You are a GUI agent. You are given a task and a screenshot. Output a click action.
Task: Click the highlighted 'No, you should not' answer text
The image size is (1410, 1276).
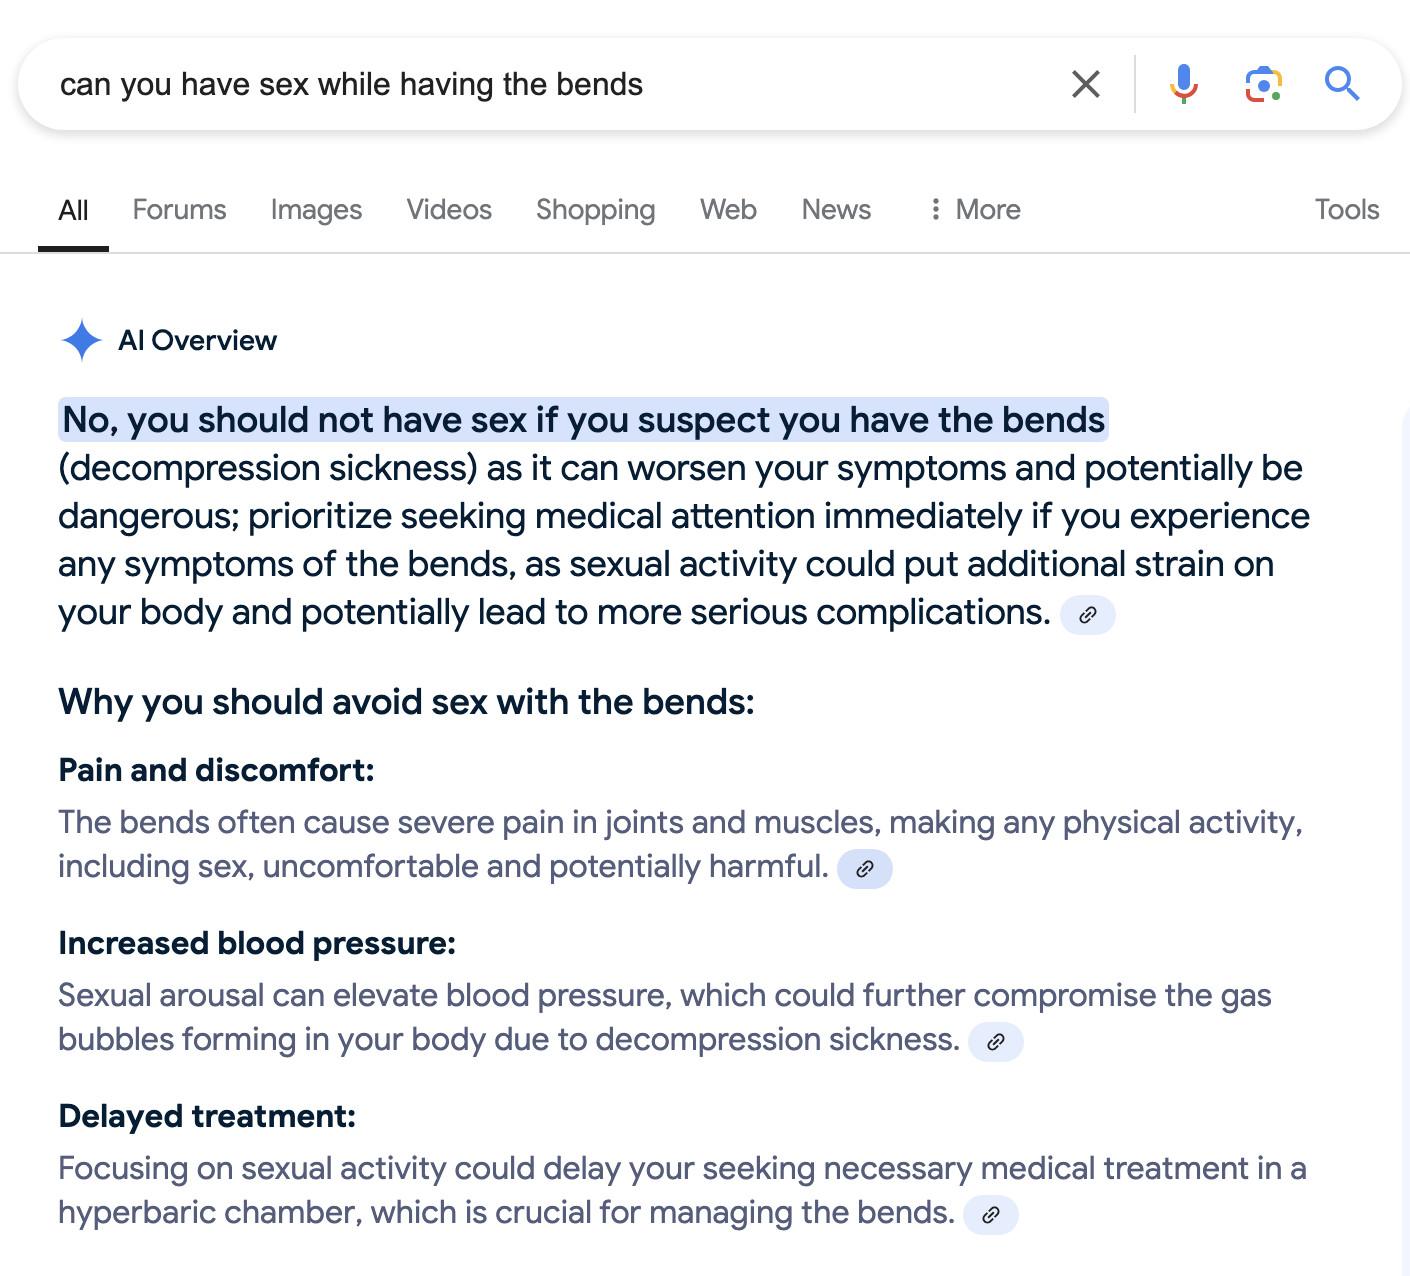[583, 420]
